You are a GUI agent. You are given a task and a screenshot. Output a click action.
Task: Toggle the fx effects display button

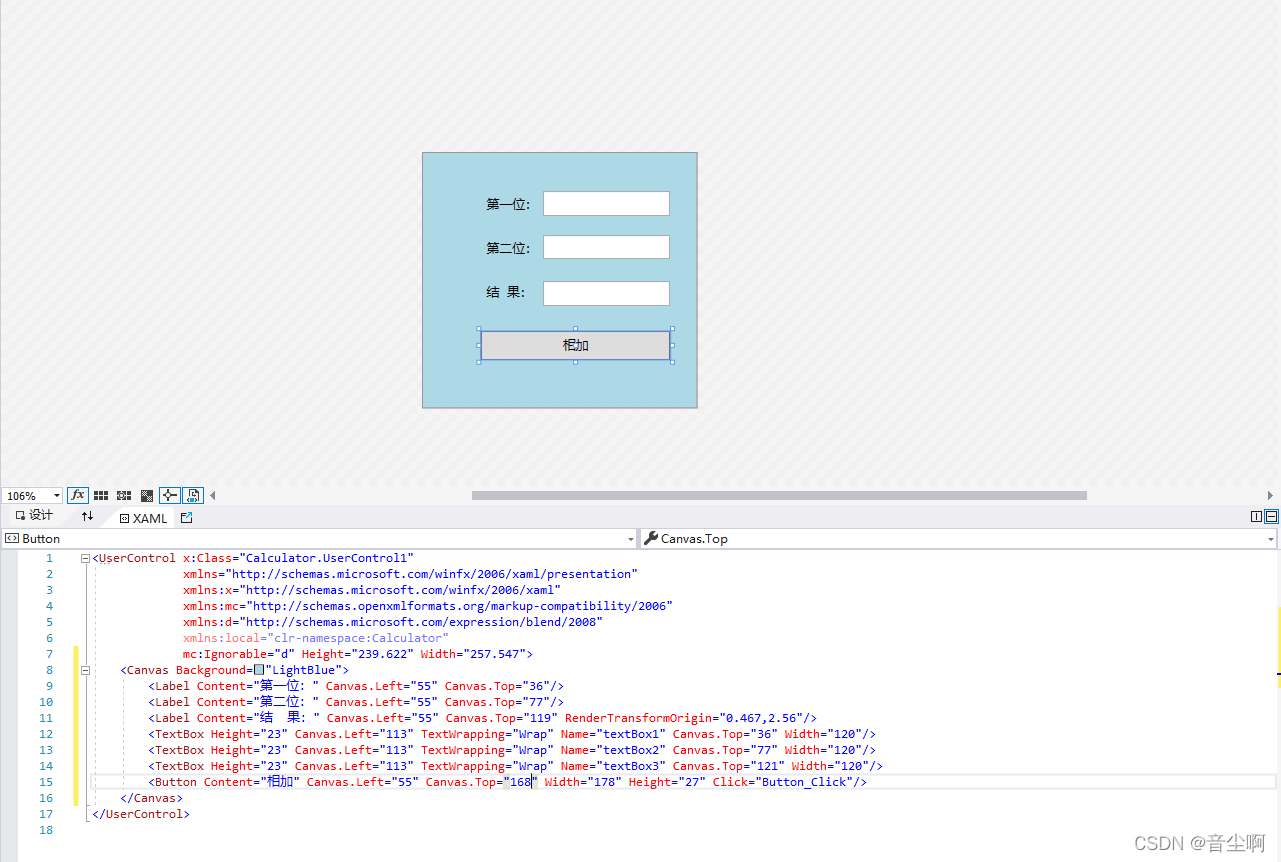(x=78, y=495)
